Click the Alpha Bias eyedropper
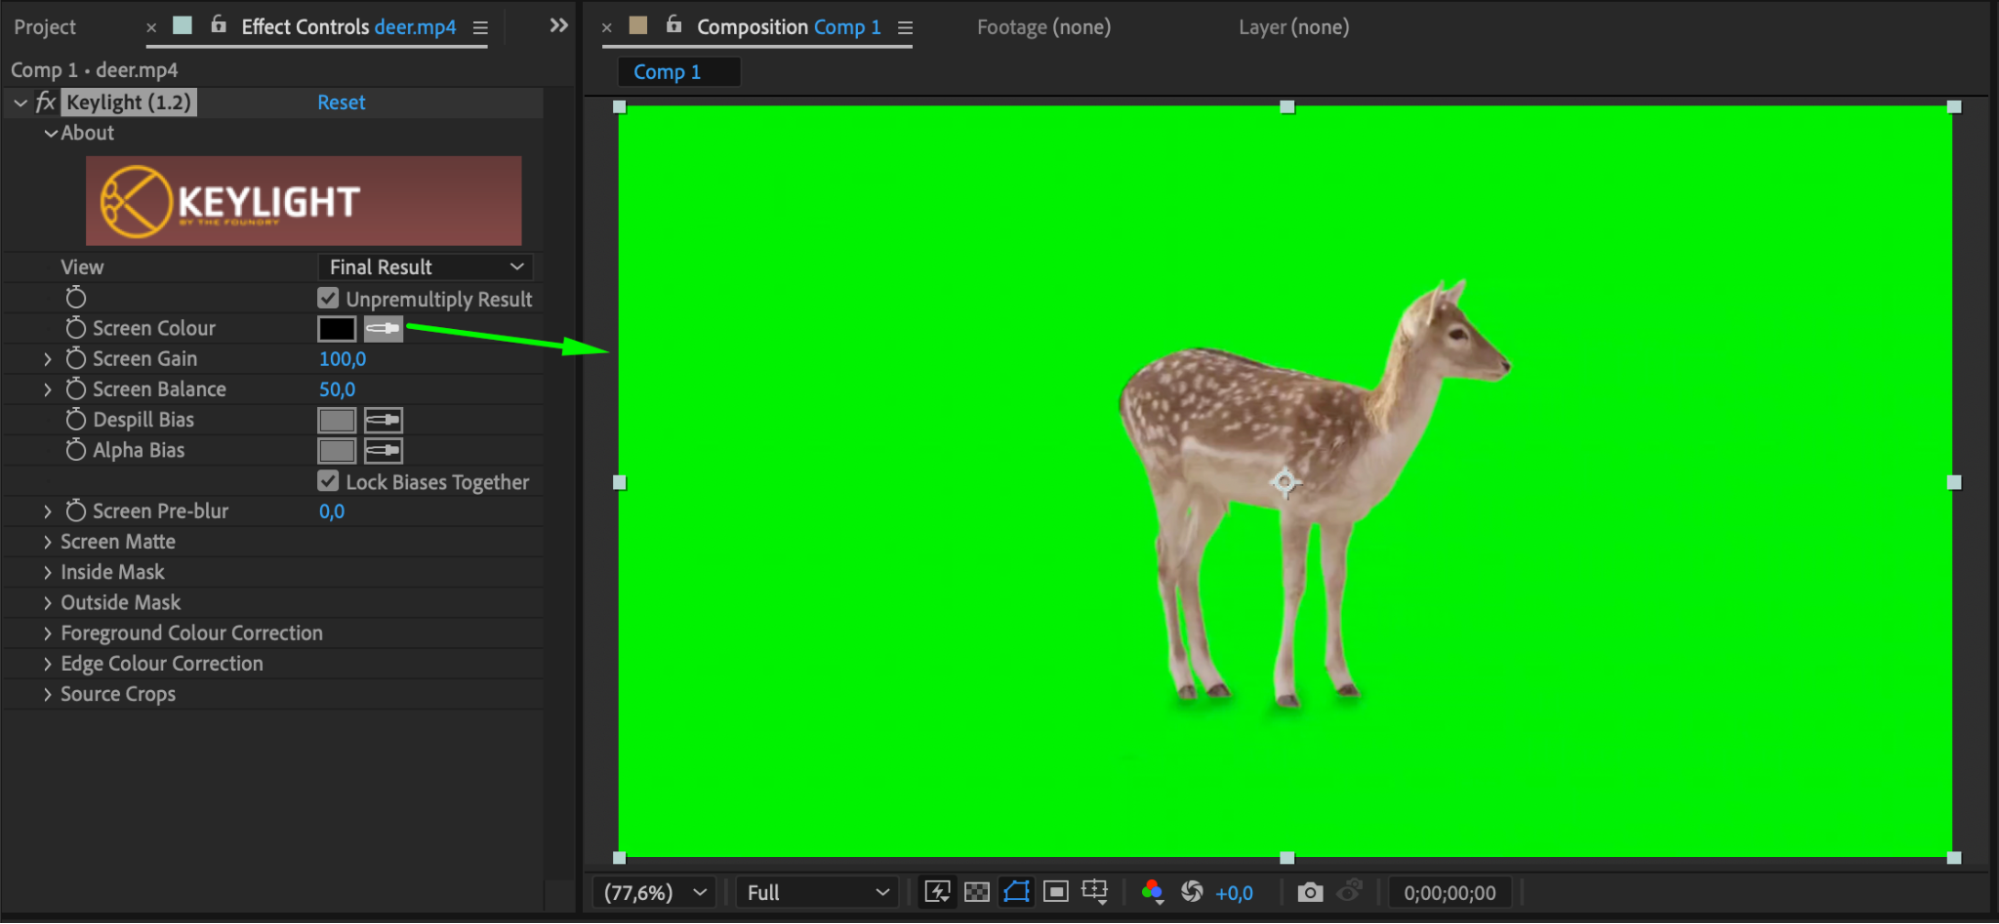Viewport: 1999px width, 924px height. tap(383, 451)
